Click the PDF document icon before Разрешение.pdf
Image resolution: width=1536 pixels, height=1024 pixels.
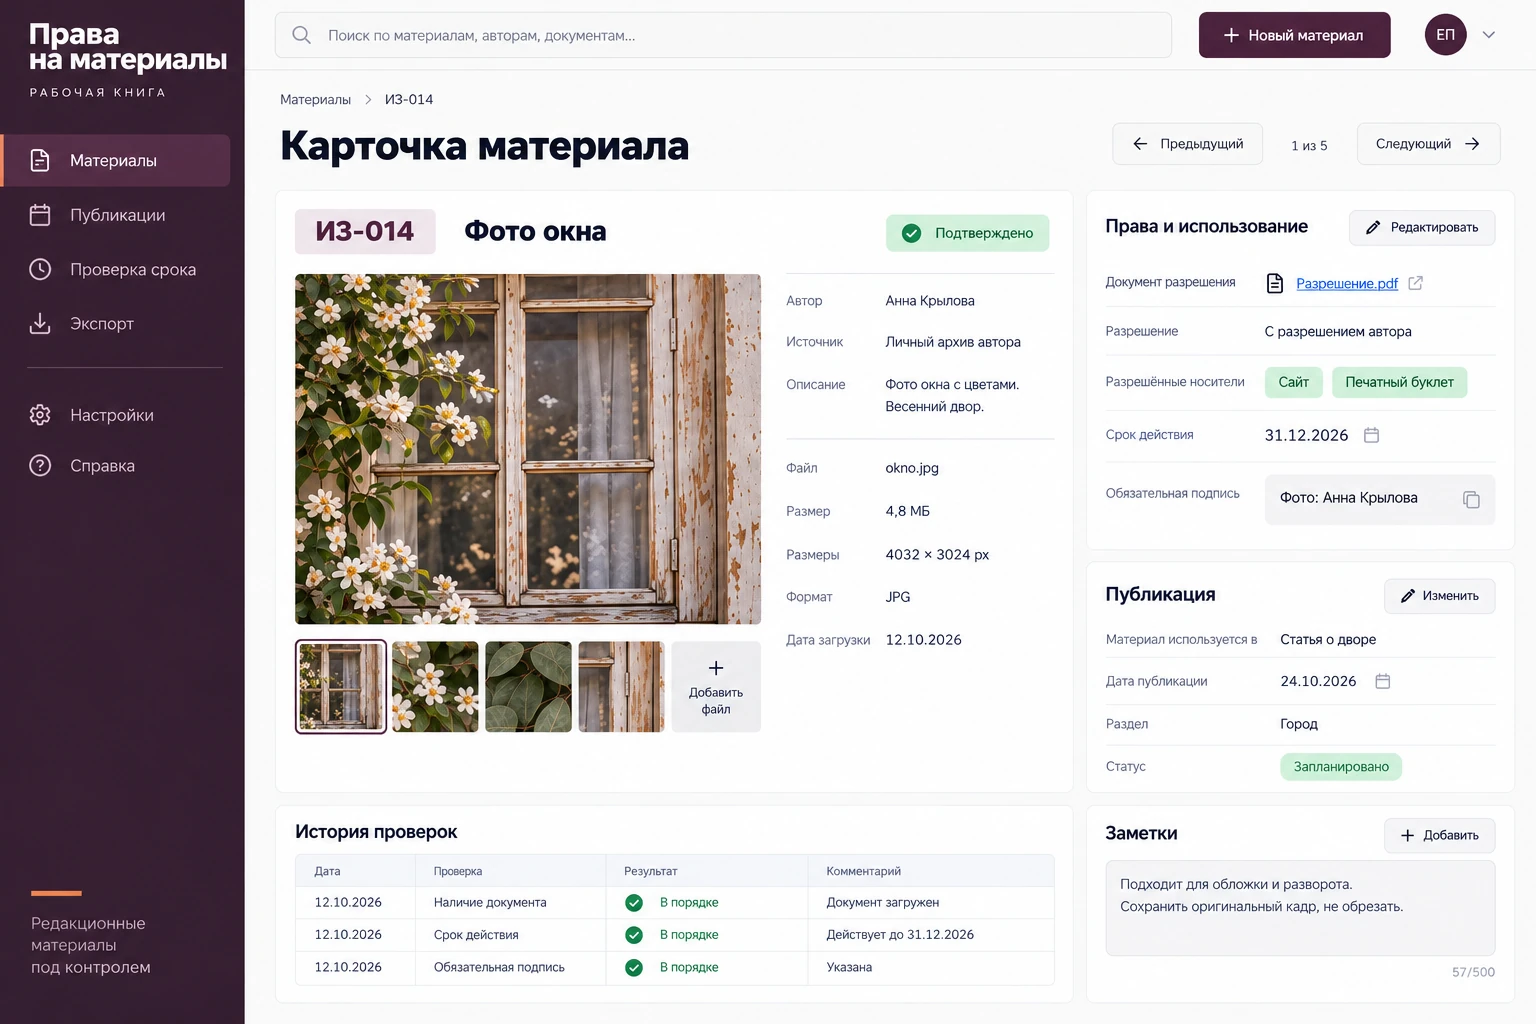click(x=1275, y=283)
